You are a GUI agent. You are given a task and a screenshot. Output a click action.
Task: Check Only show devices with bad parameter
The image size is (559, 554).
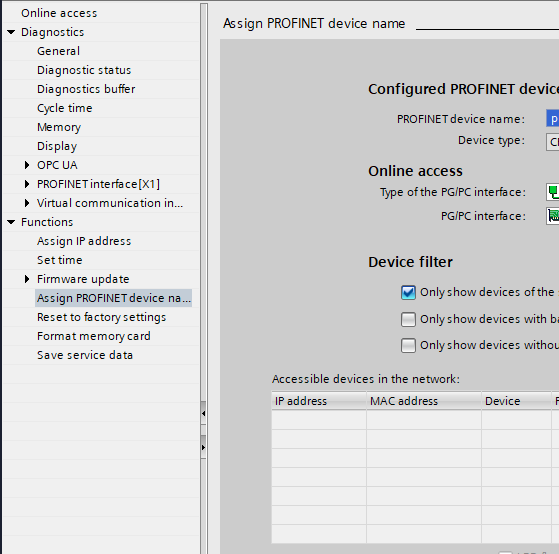408,319
